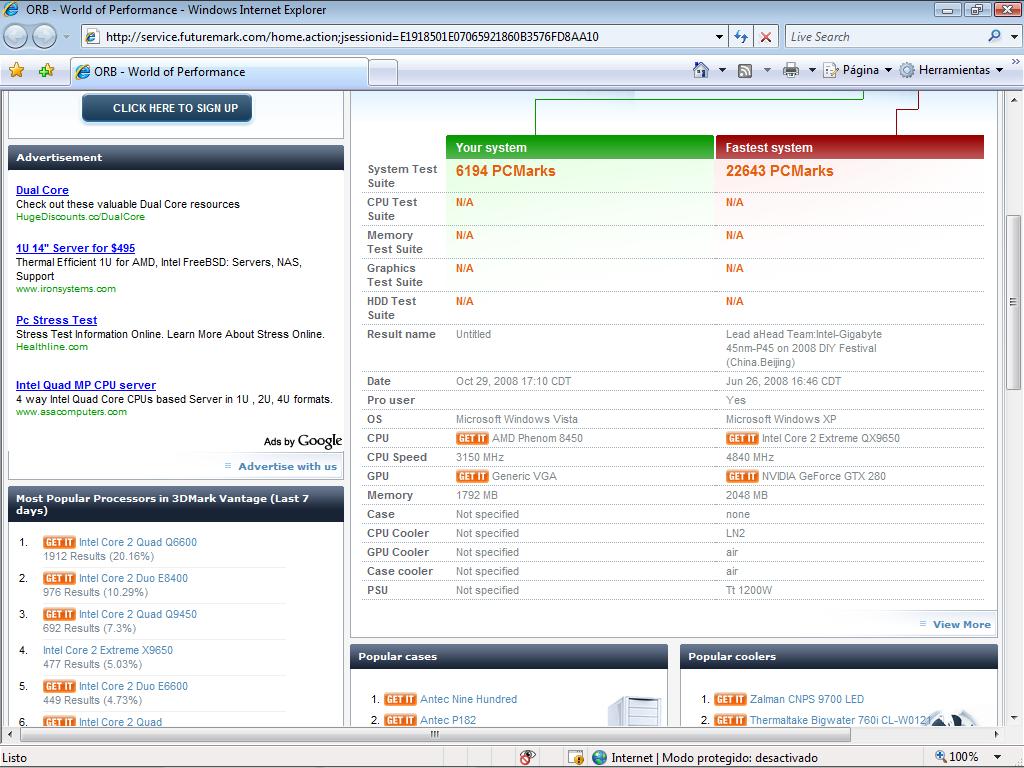
Task: Open the Pc Stress Test ad link
Action: (57, 320)
